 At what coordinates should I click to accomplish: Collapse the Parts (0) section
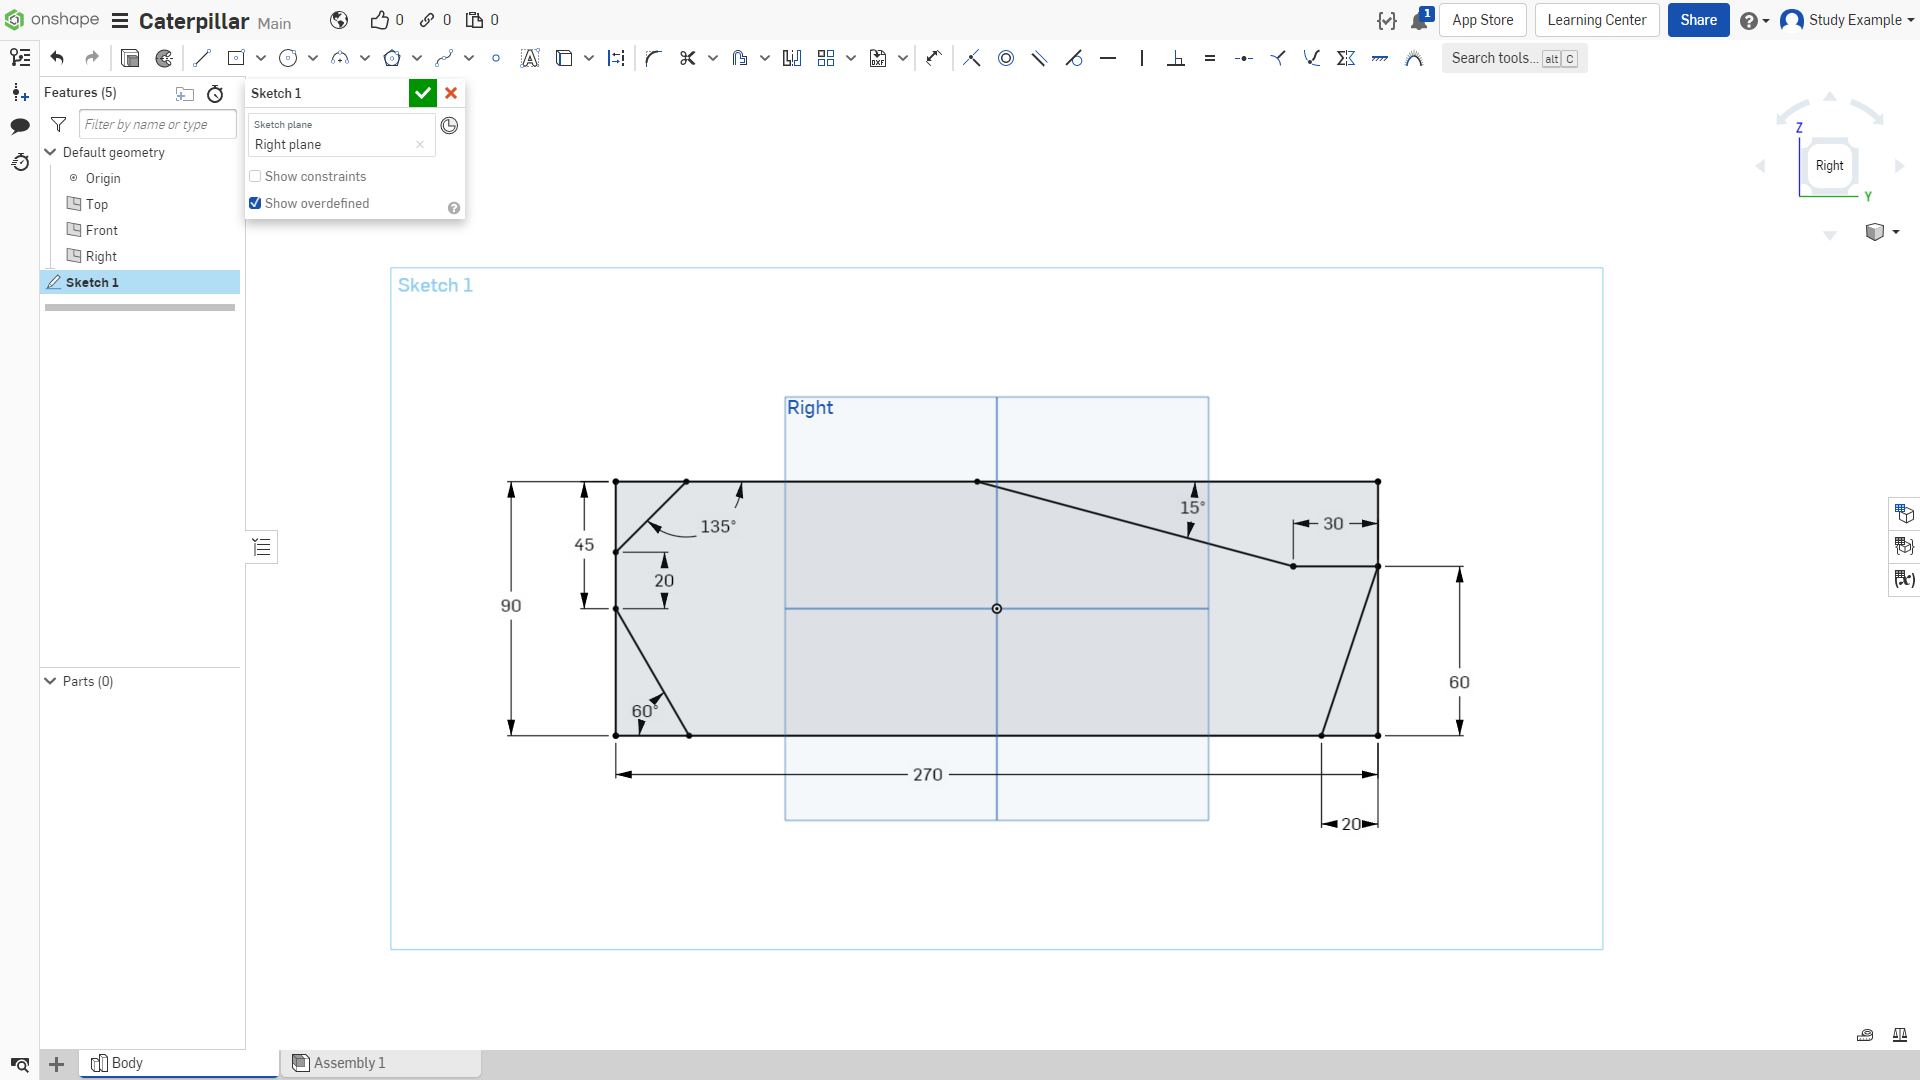[50, 681]
